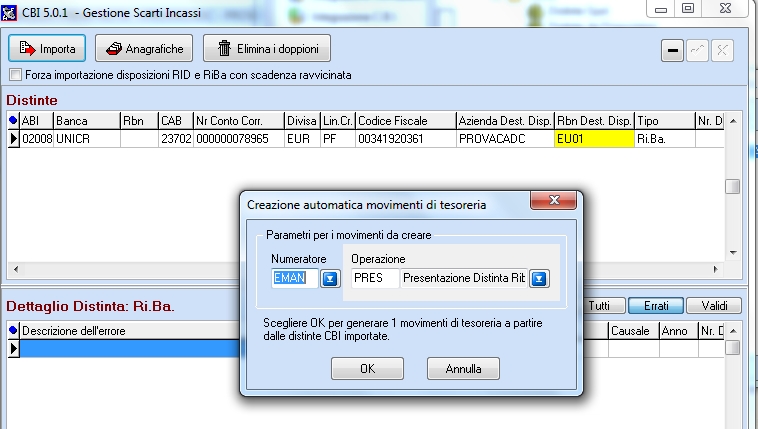Screen dimensions: 758x429
Task: Select 23702 CAB cell
Action: 175,139
